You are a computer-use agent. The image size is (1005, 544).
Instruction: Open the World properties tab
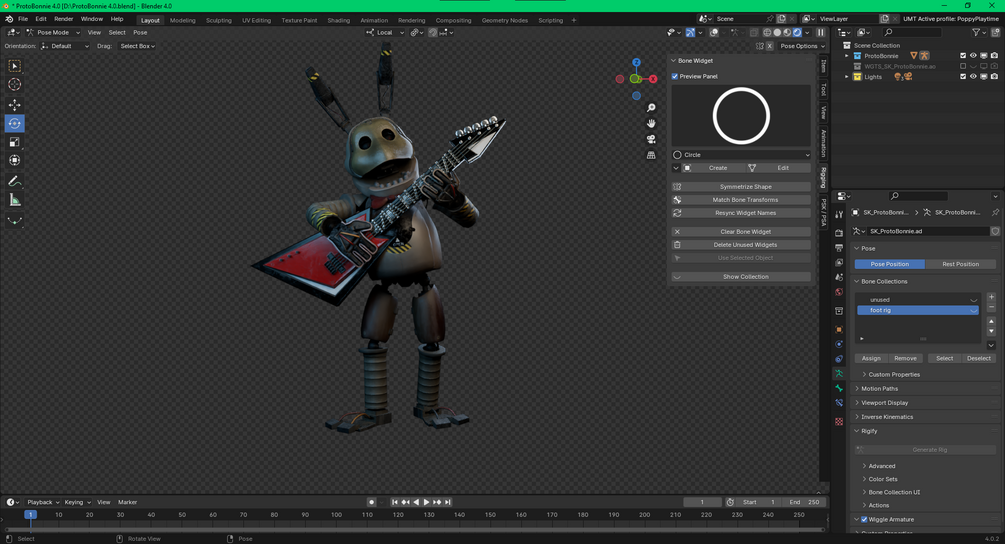pos(838,292)
